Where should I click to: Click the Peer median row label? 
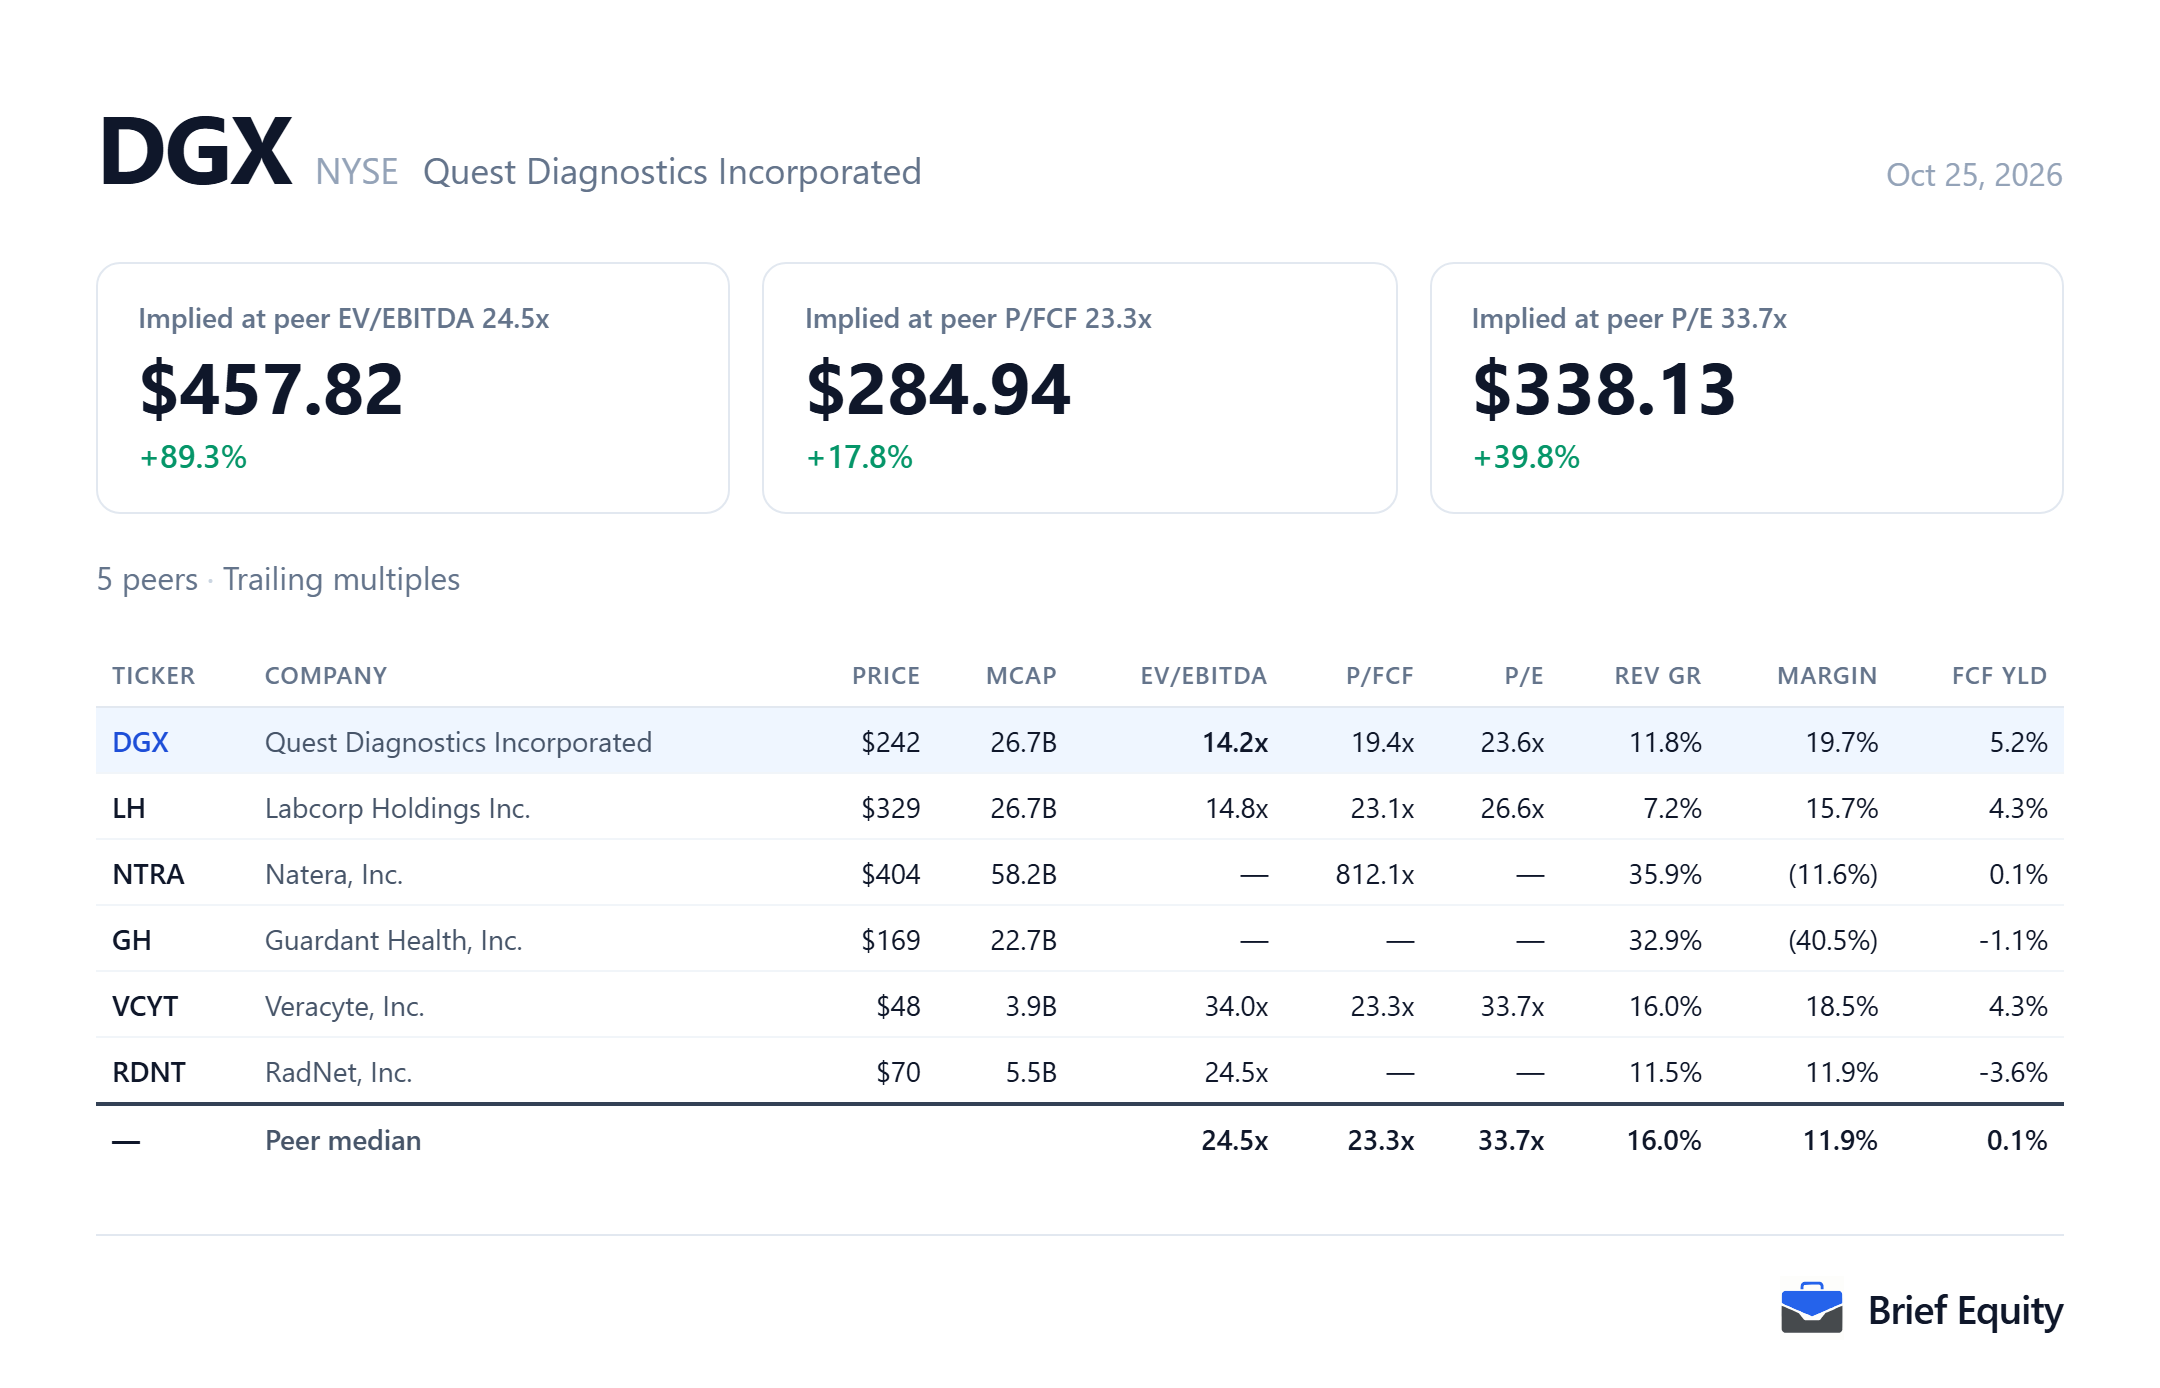click(343, 1140)
